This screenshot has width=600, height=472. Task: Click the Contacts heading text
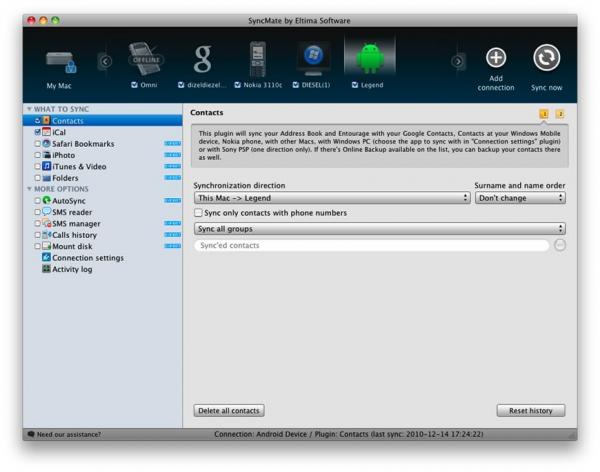(x=207, y=113)
